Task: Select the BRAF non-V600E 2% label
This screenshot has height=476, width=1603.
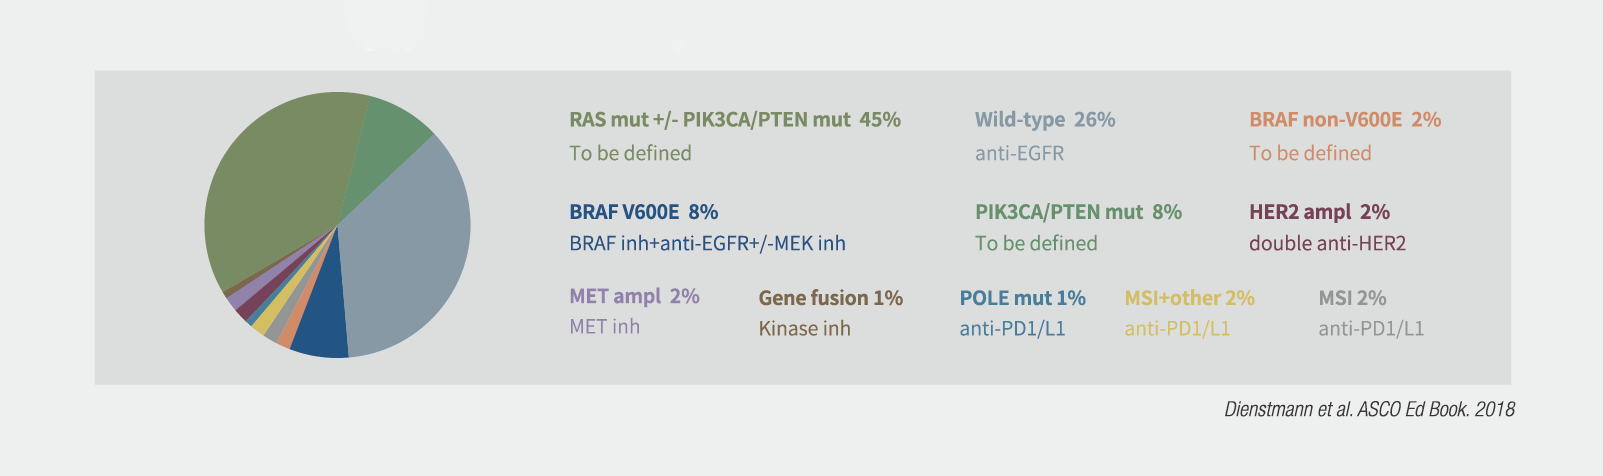Action: click(1345, 120)
